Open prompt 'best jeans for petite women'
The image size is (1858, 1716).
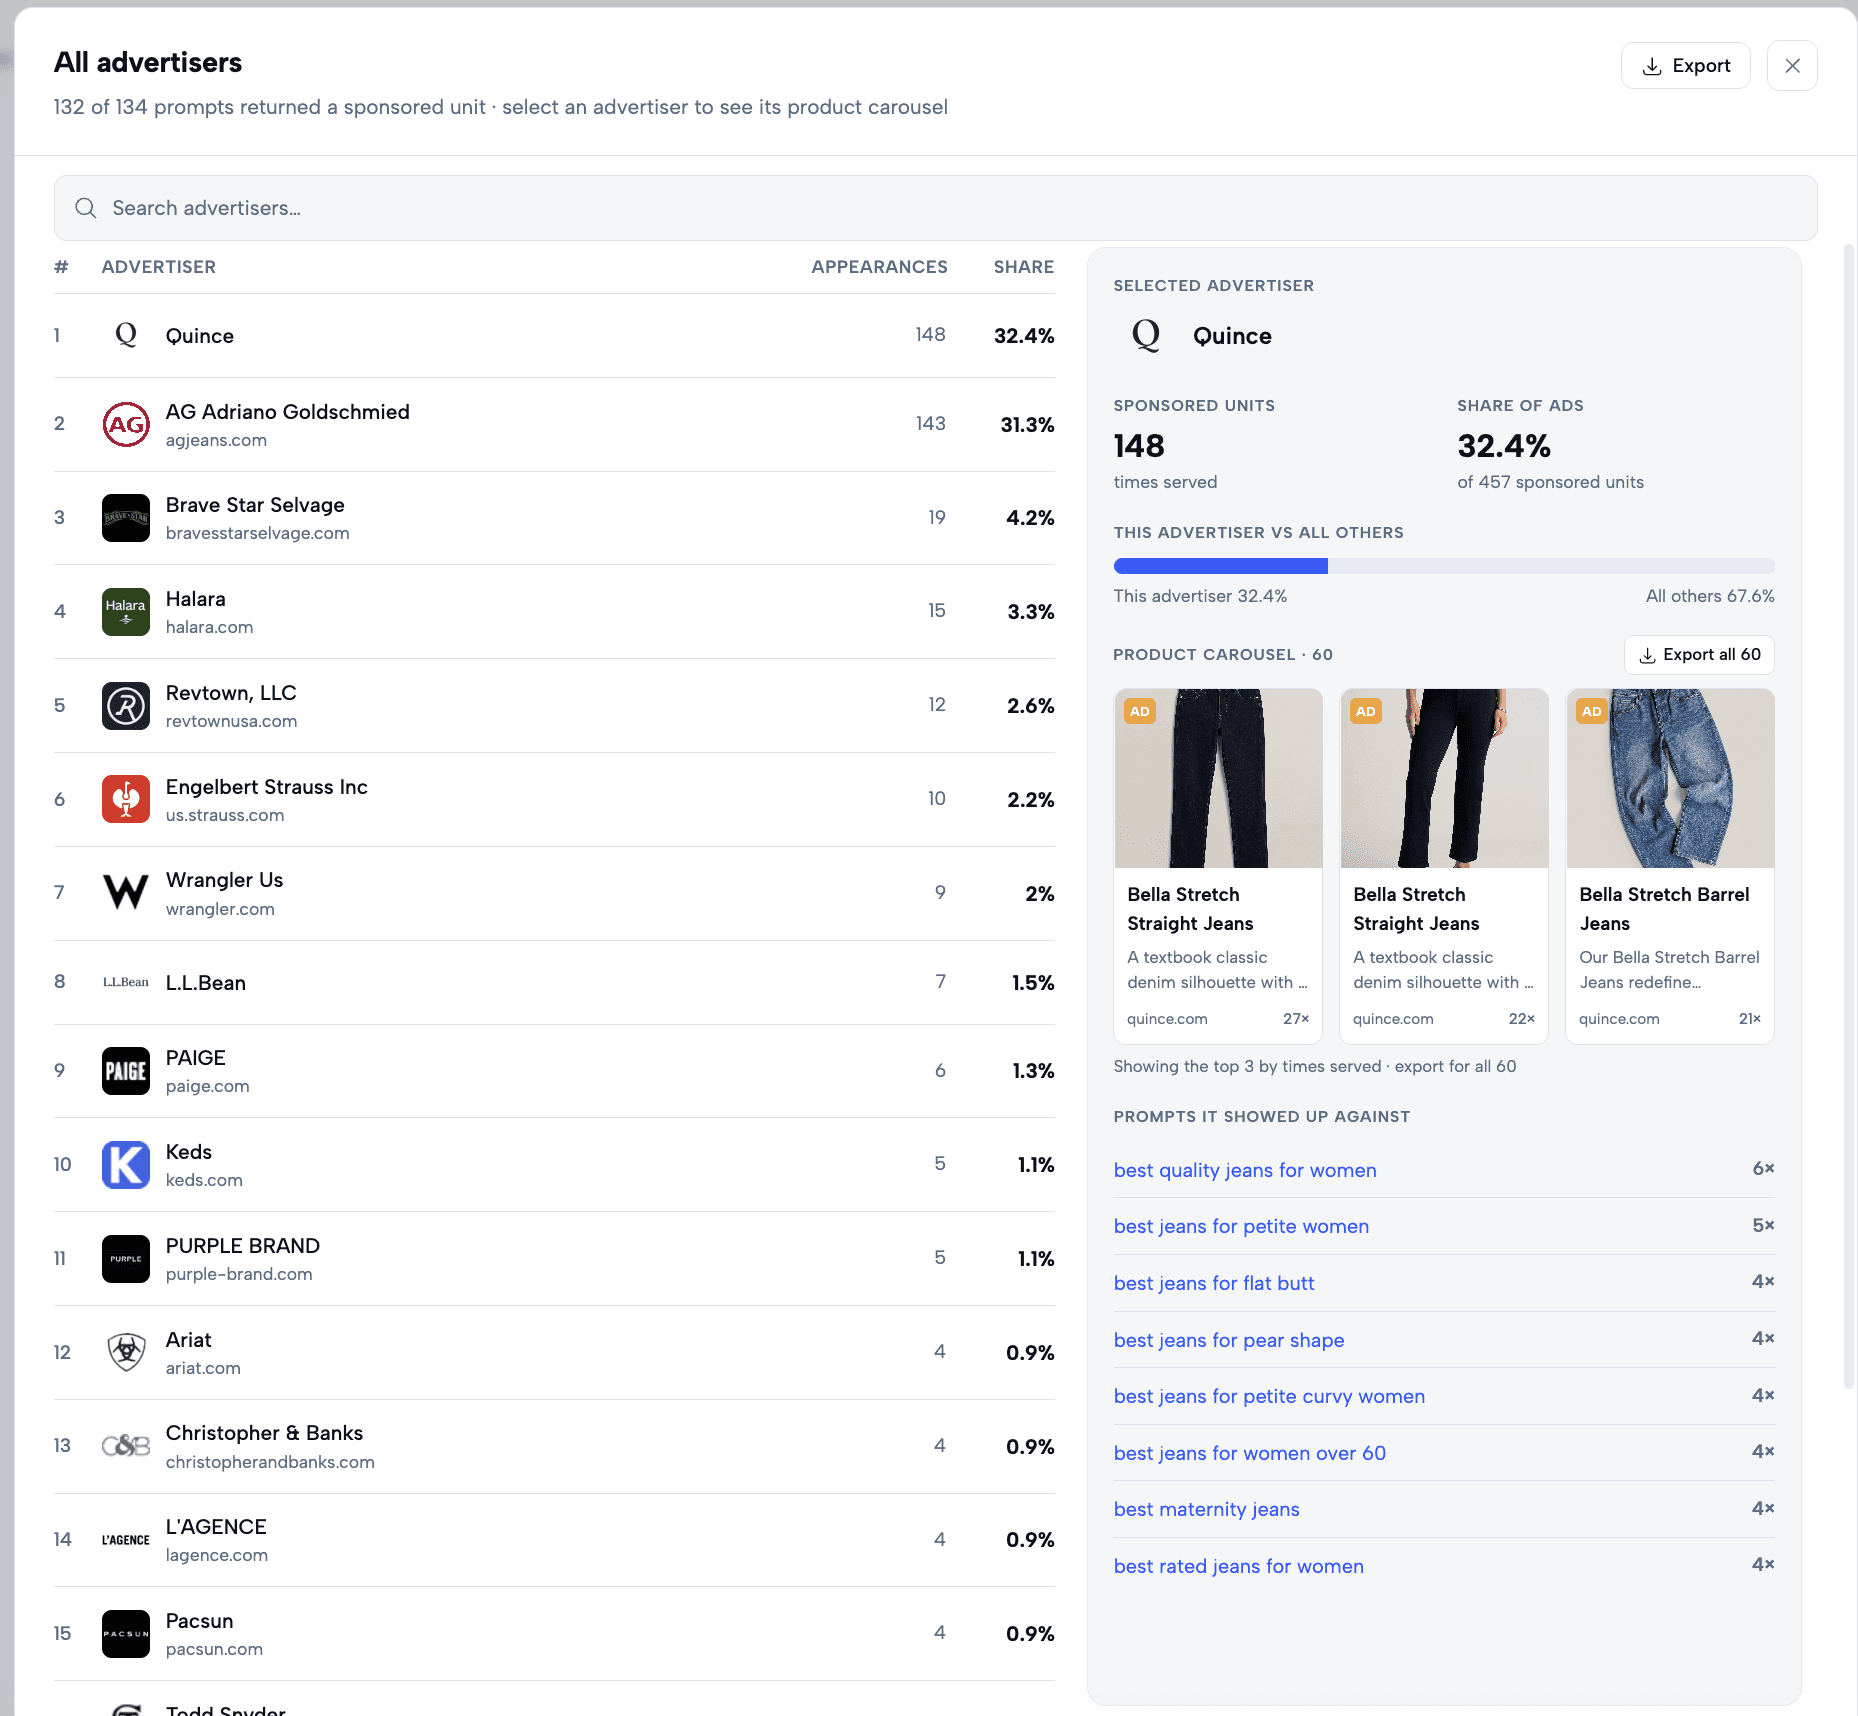point(1241,1226)
